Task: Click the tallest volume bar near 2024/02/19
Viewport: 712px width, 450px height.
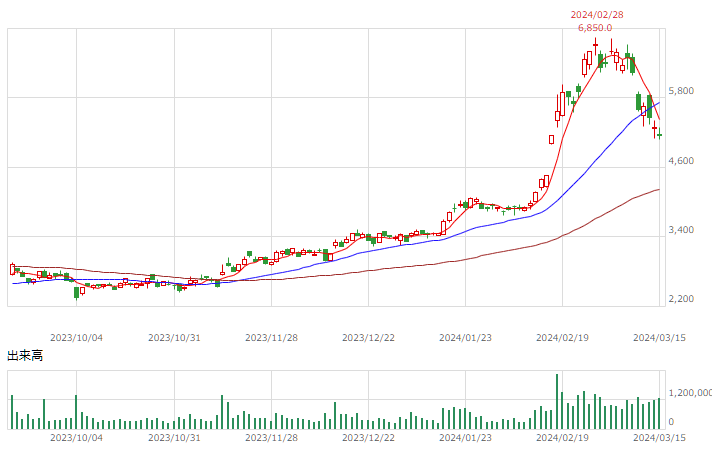Action: pos(557,402)
